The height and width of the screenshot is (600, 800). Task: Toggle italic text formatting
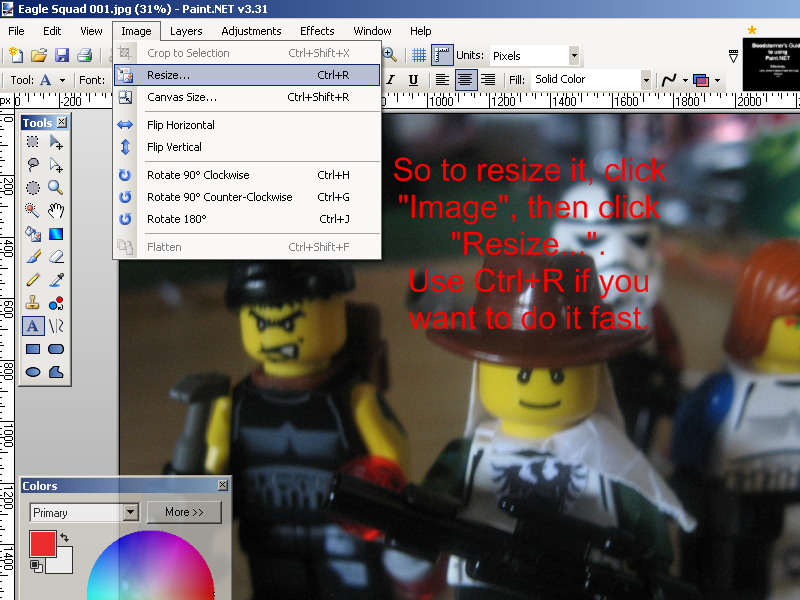(390, 80)
